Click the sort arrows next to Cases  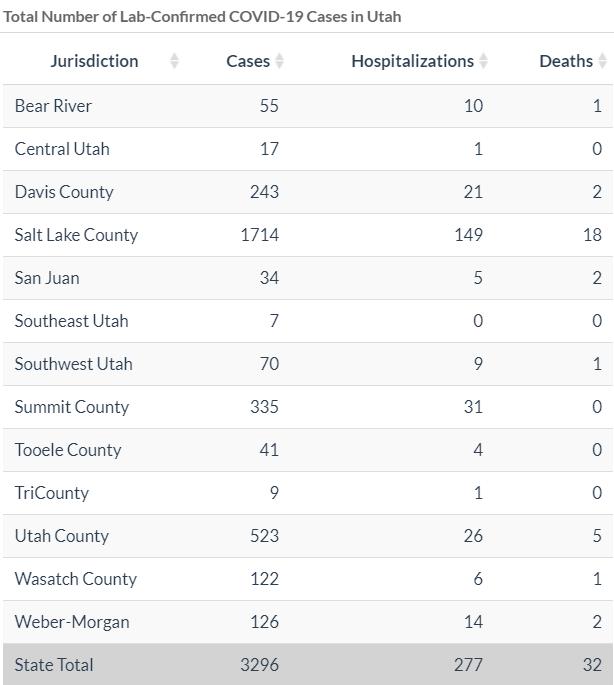280,61
